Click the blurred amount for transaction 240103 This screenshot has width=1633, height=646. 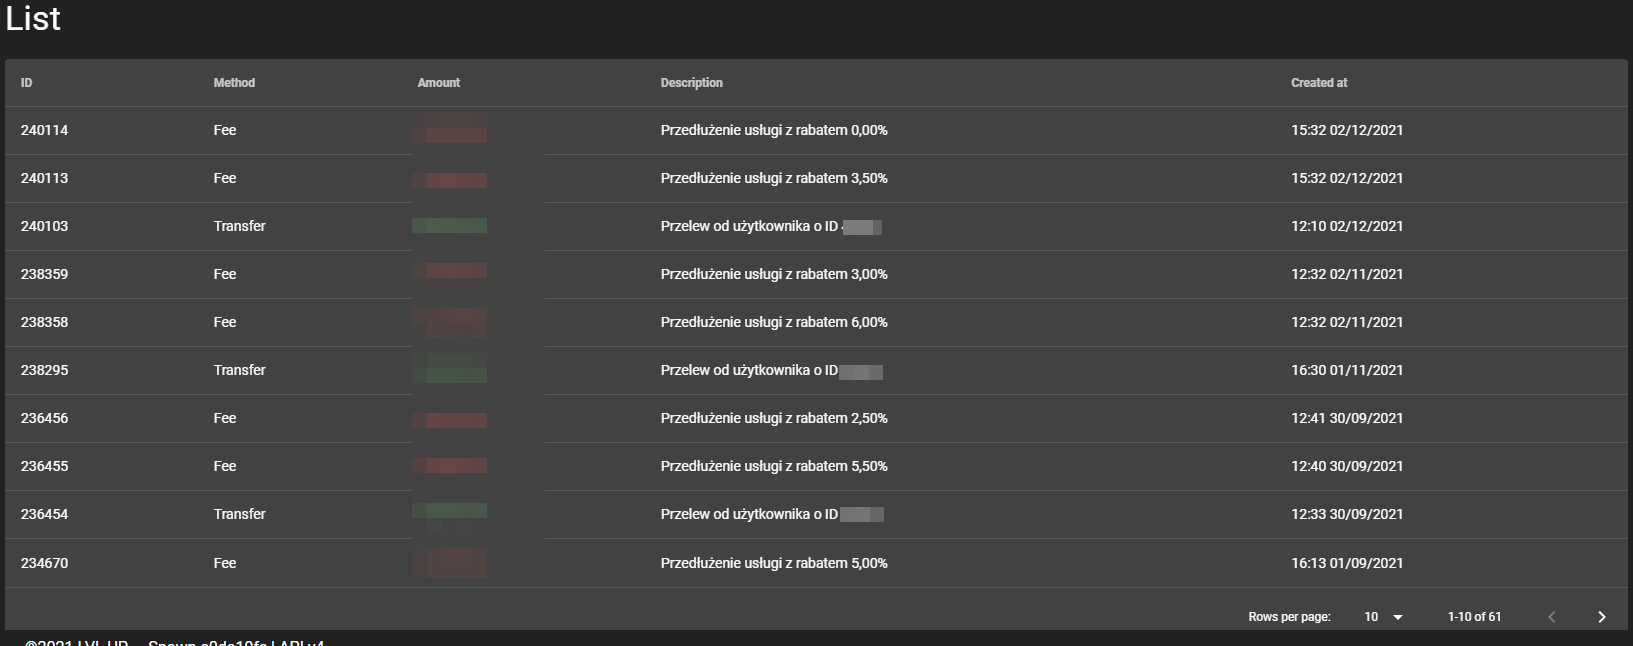450,226
